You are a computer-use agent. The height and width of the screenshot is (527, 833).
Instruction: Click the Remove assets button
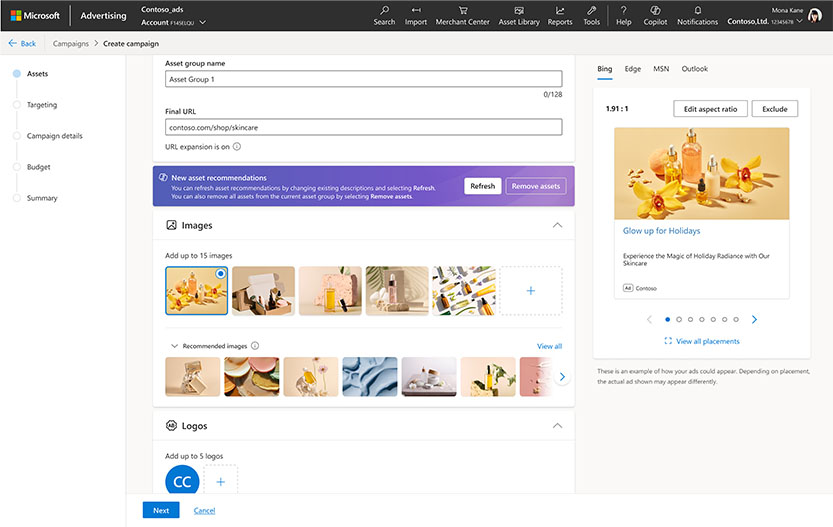[536, 186]
